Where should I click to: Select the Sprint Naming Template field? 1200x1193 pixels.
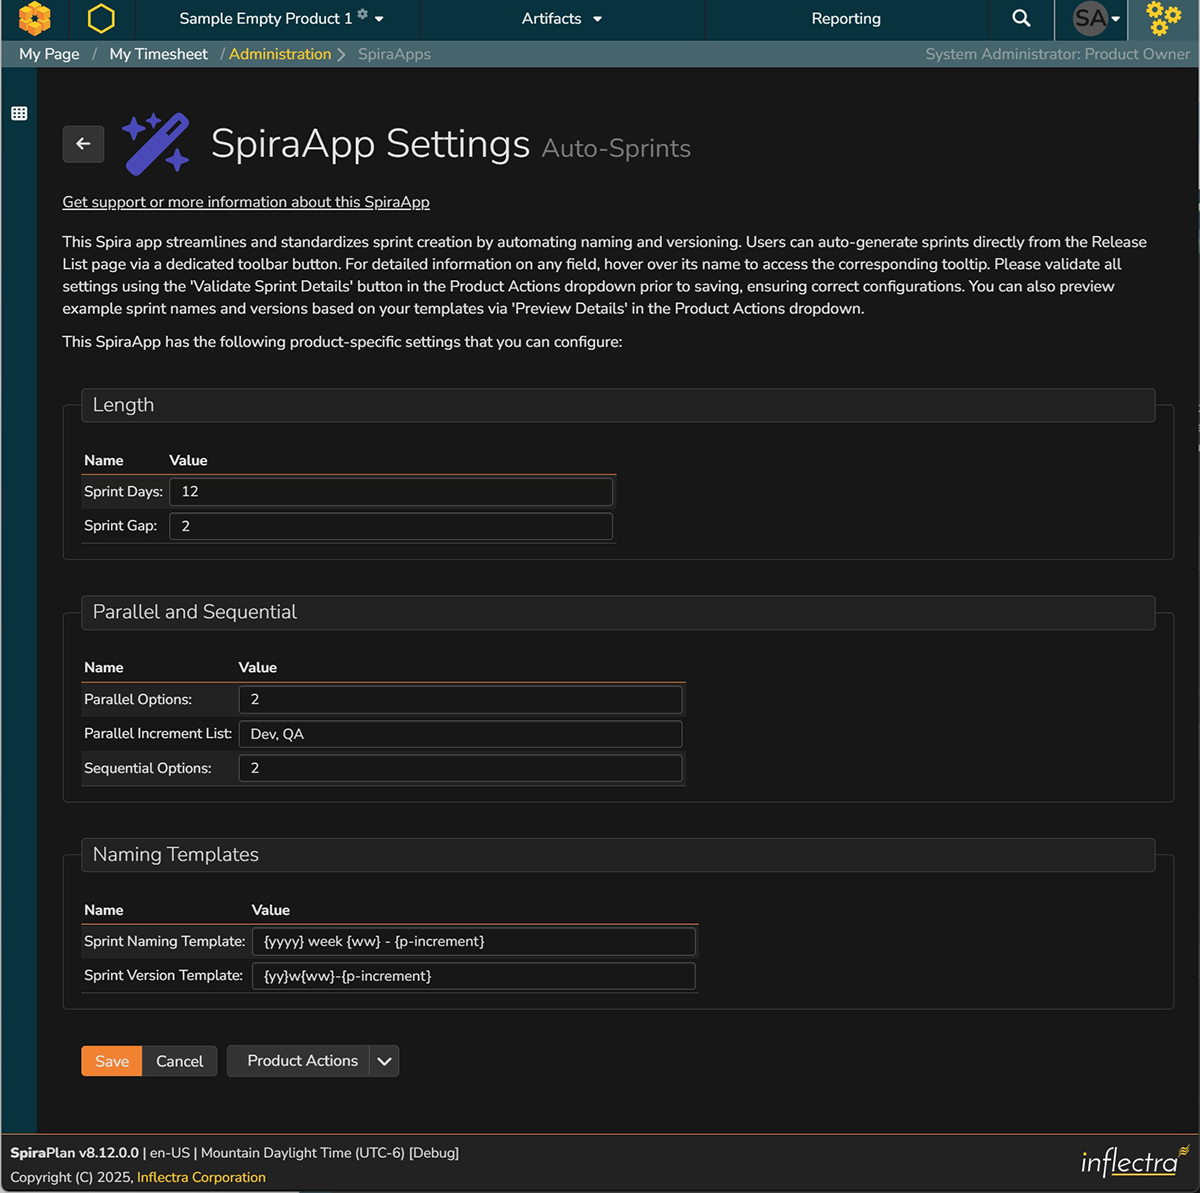coord(473,941)
